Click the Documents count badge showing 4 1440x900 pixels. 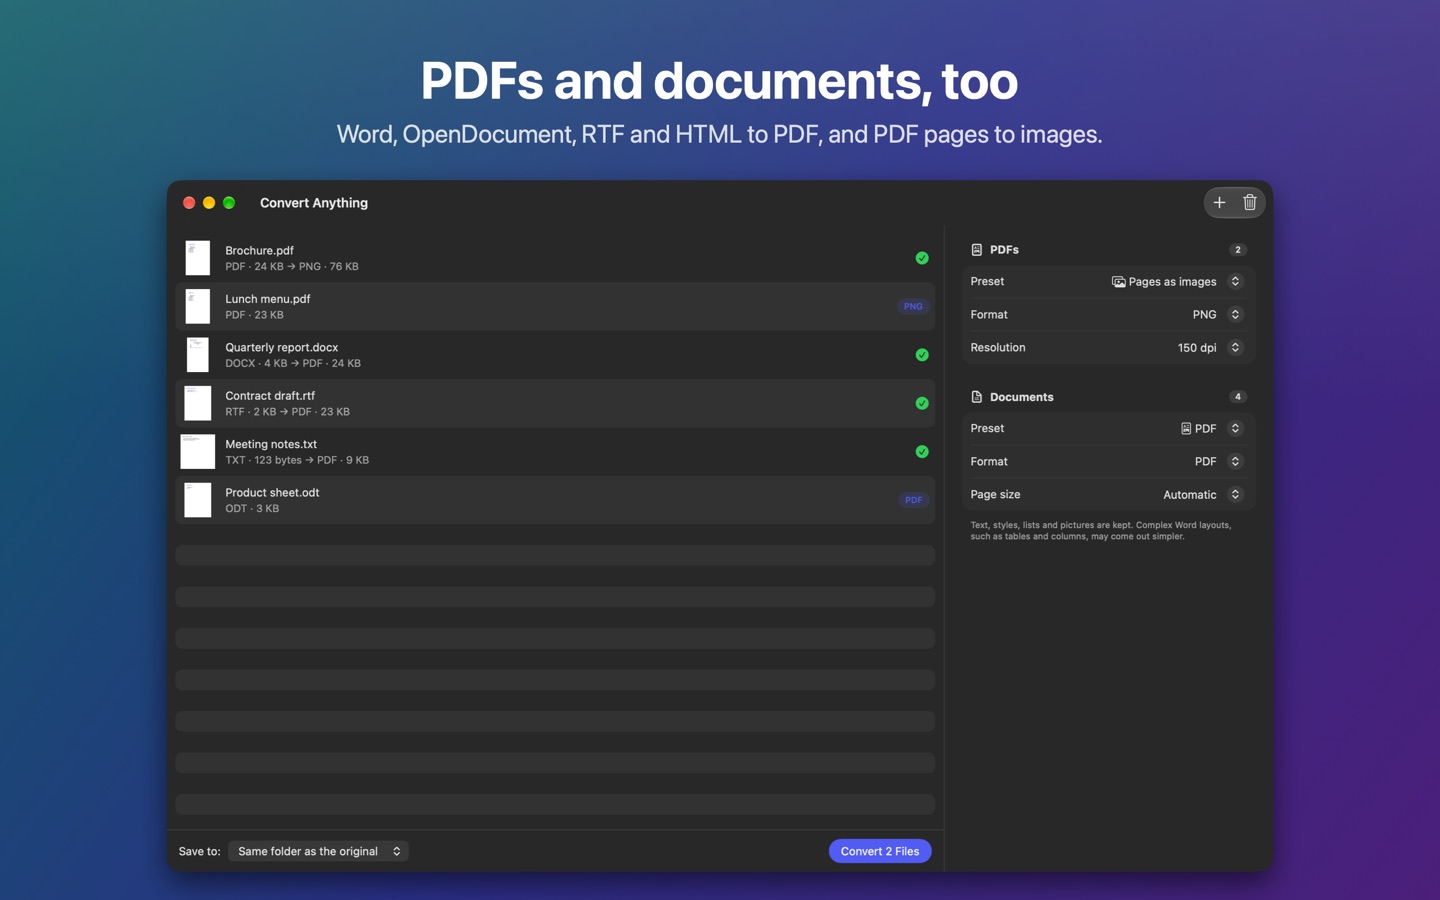(1238, 397)
